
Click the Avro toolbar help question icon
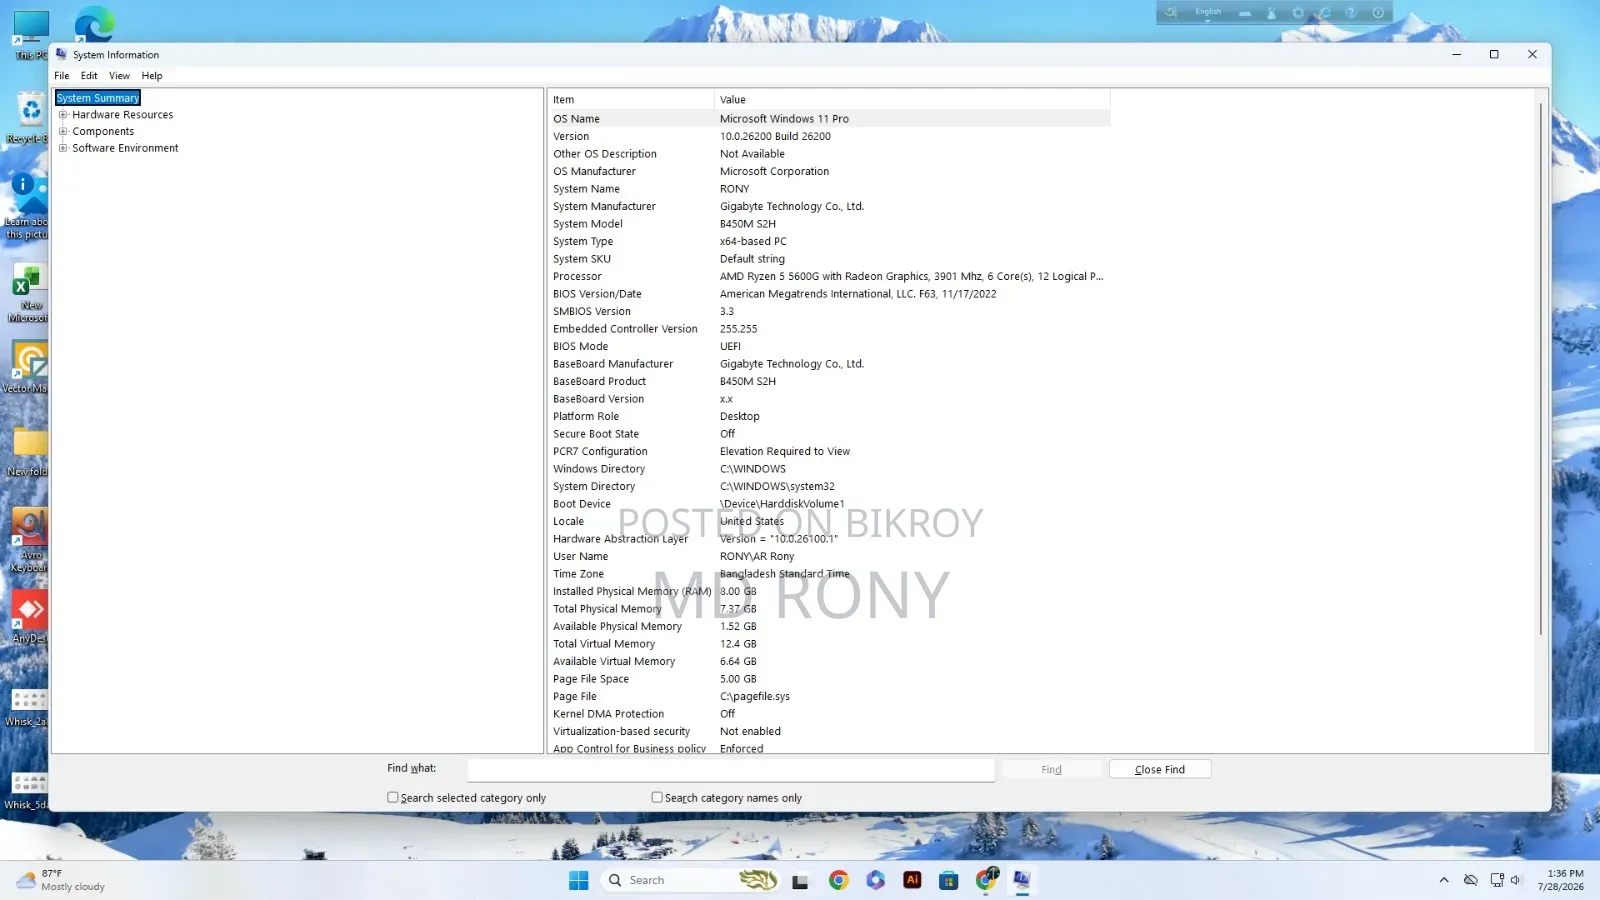(1351, 13)
